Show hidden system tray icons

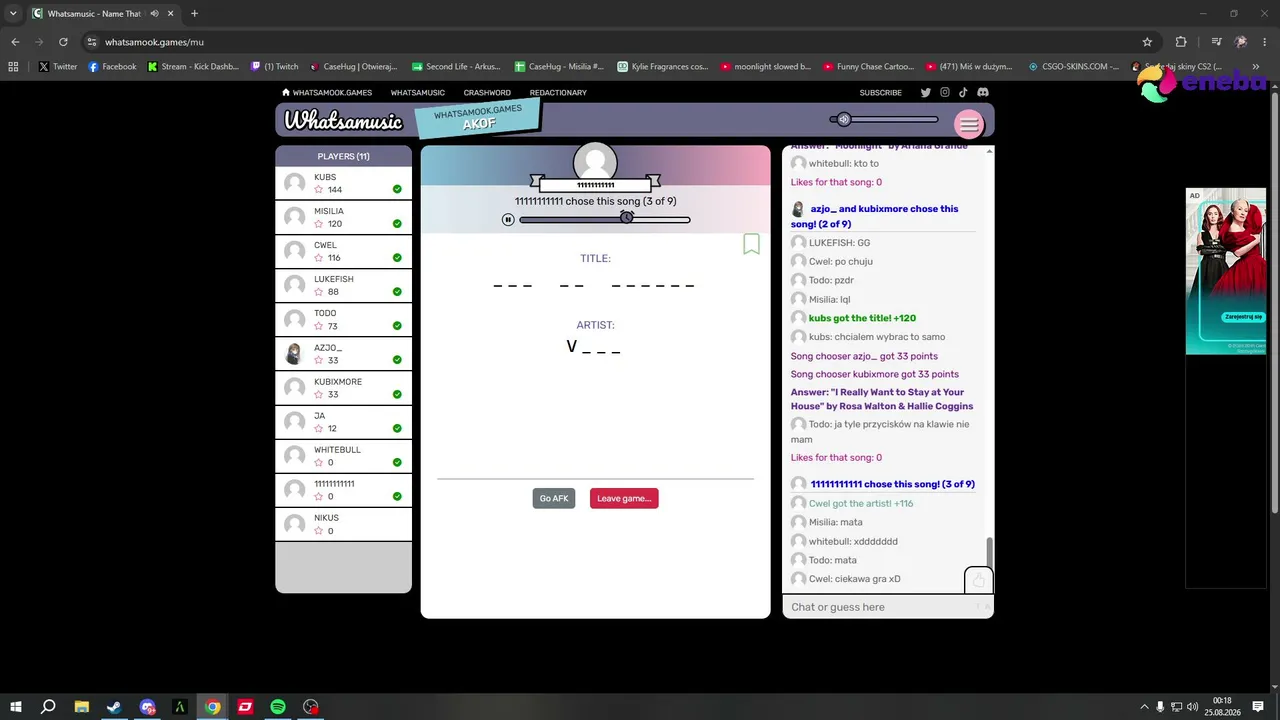point(1143,707)
